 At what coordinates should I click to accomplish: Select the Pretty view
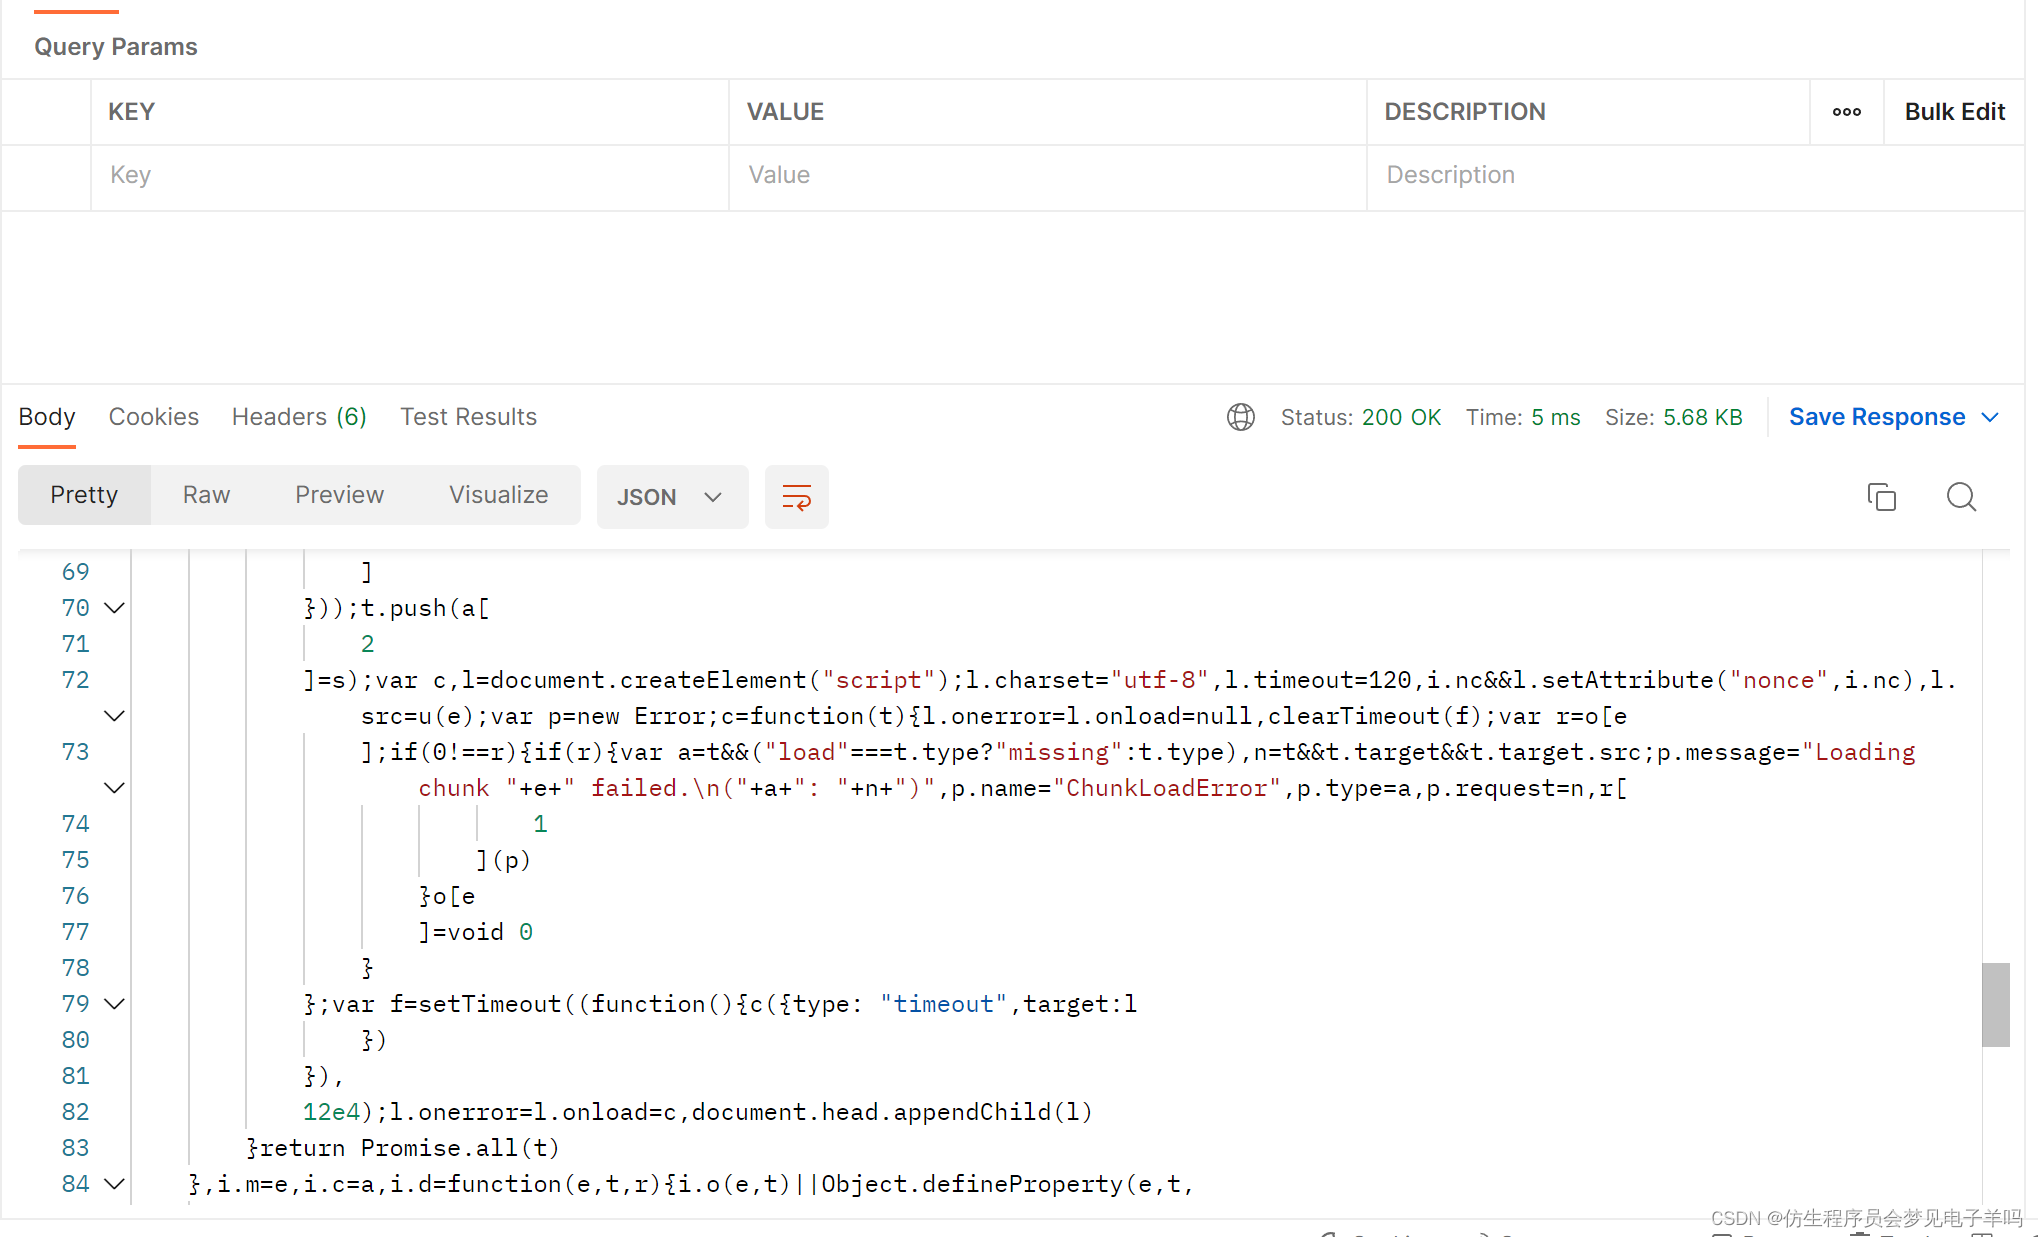84,495
